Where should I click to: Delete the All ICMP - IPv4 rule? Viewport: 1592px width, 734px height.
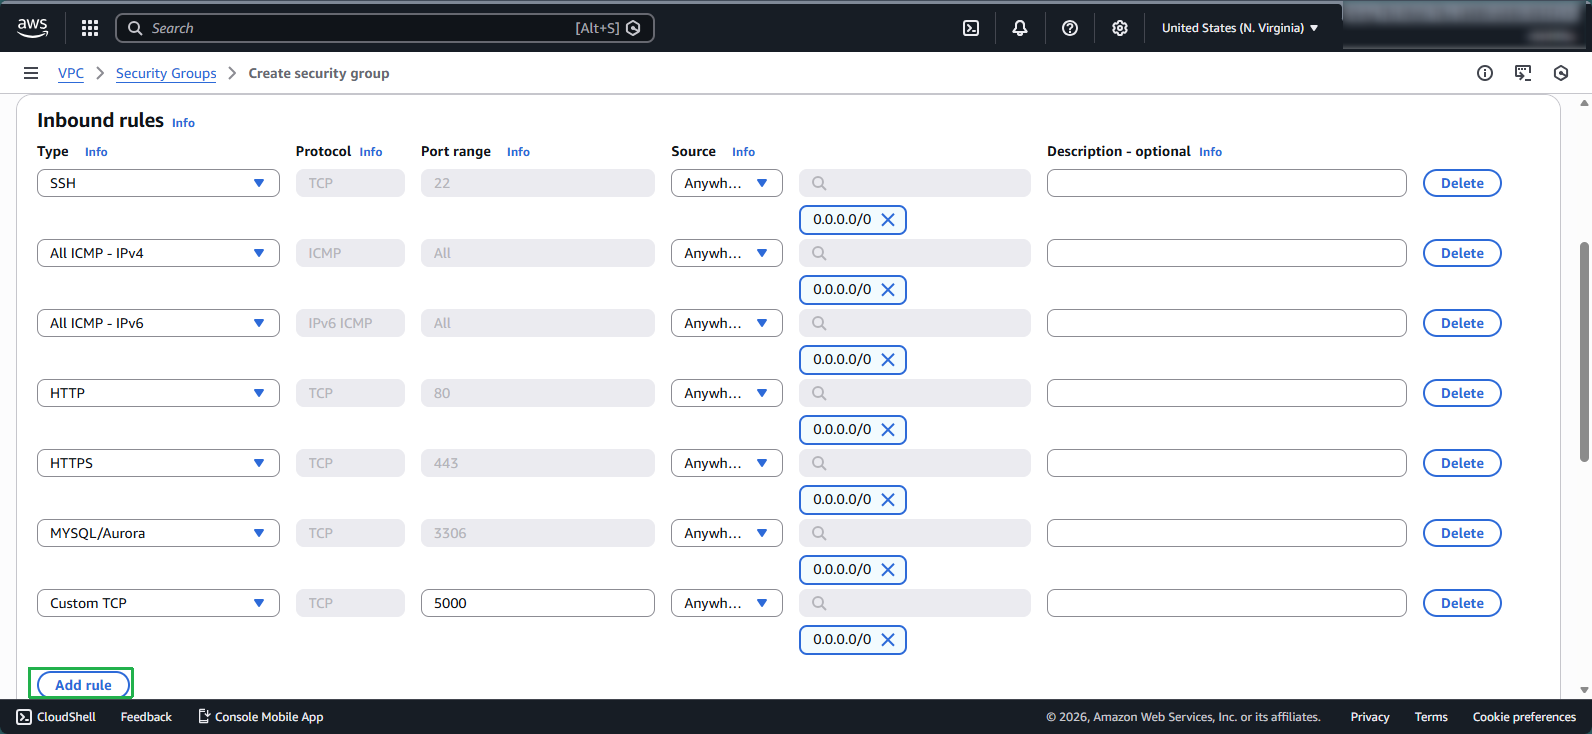[x=1462, y=253]
